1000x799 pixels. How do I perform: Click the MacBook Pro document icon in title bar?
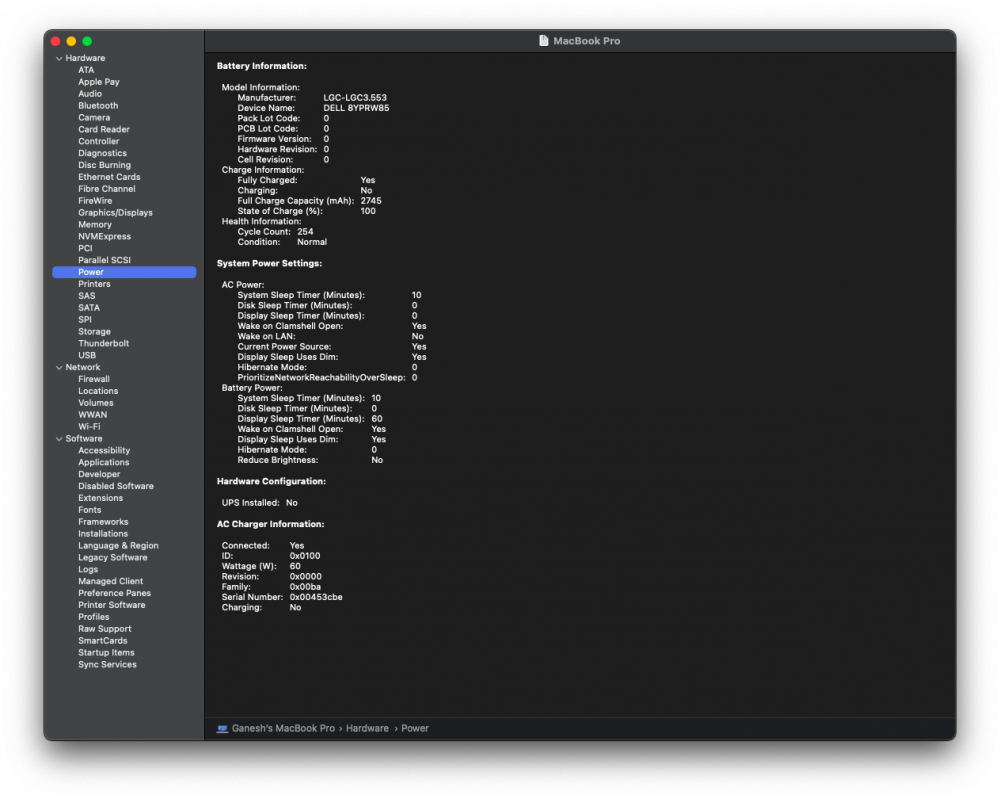(x=543, y=41)
